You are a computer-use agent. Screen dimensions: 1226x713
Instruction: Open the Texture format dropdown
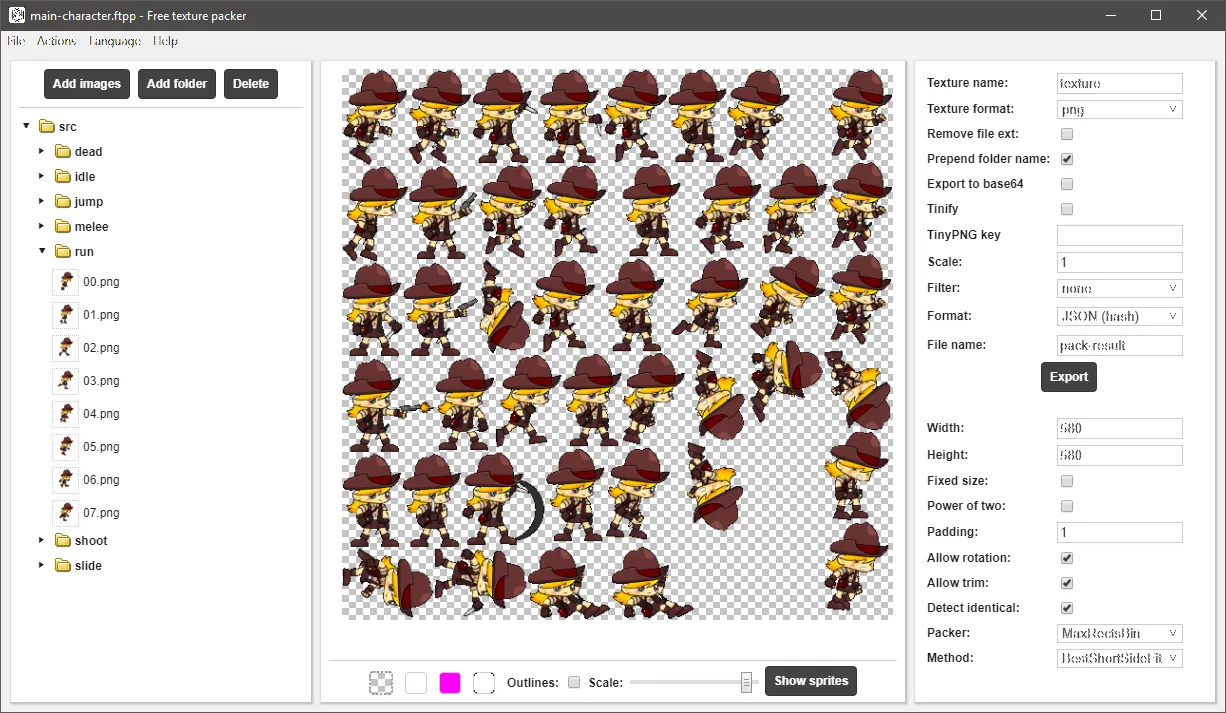(1120, 109)
